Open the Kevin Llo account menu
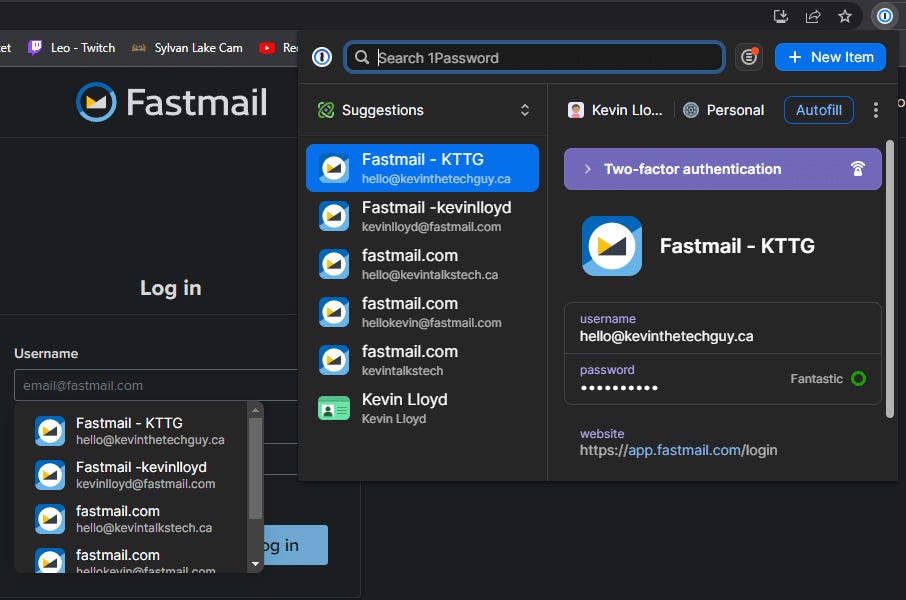This screenshot has width=906, height=600. (610, 110)
